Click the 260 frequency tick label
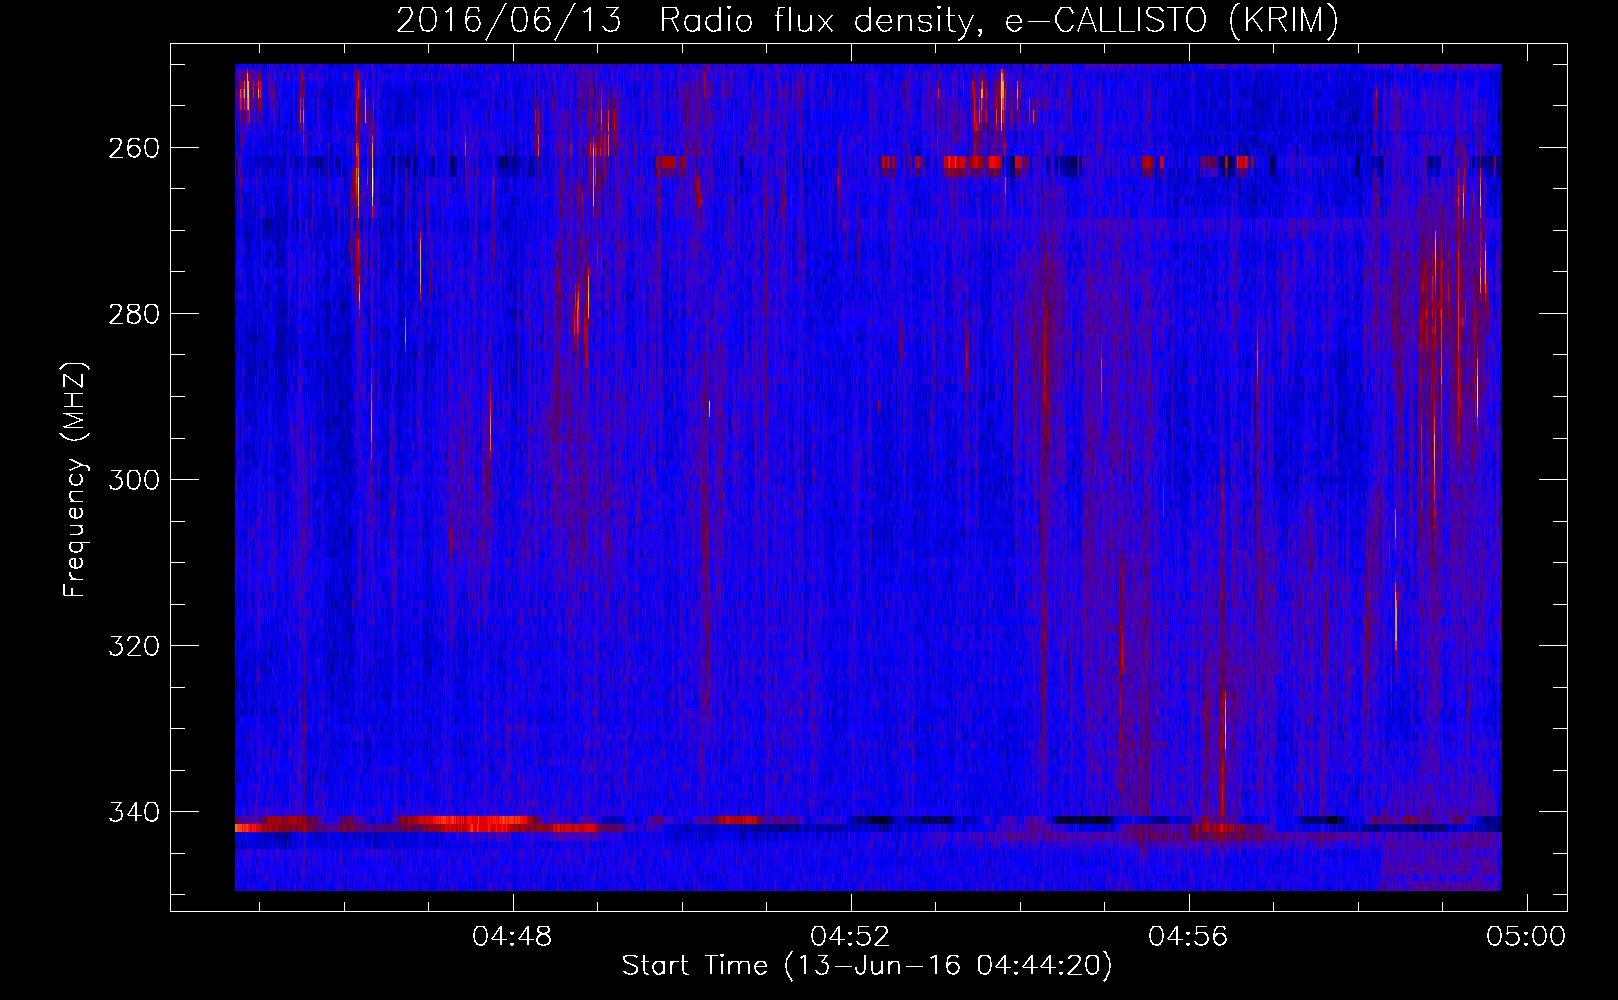This screenshot has width=1618, height=1000. coord(132,148)
